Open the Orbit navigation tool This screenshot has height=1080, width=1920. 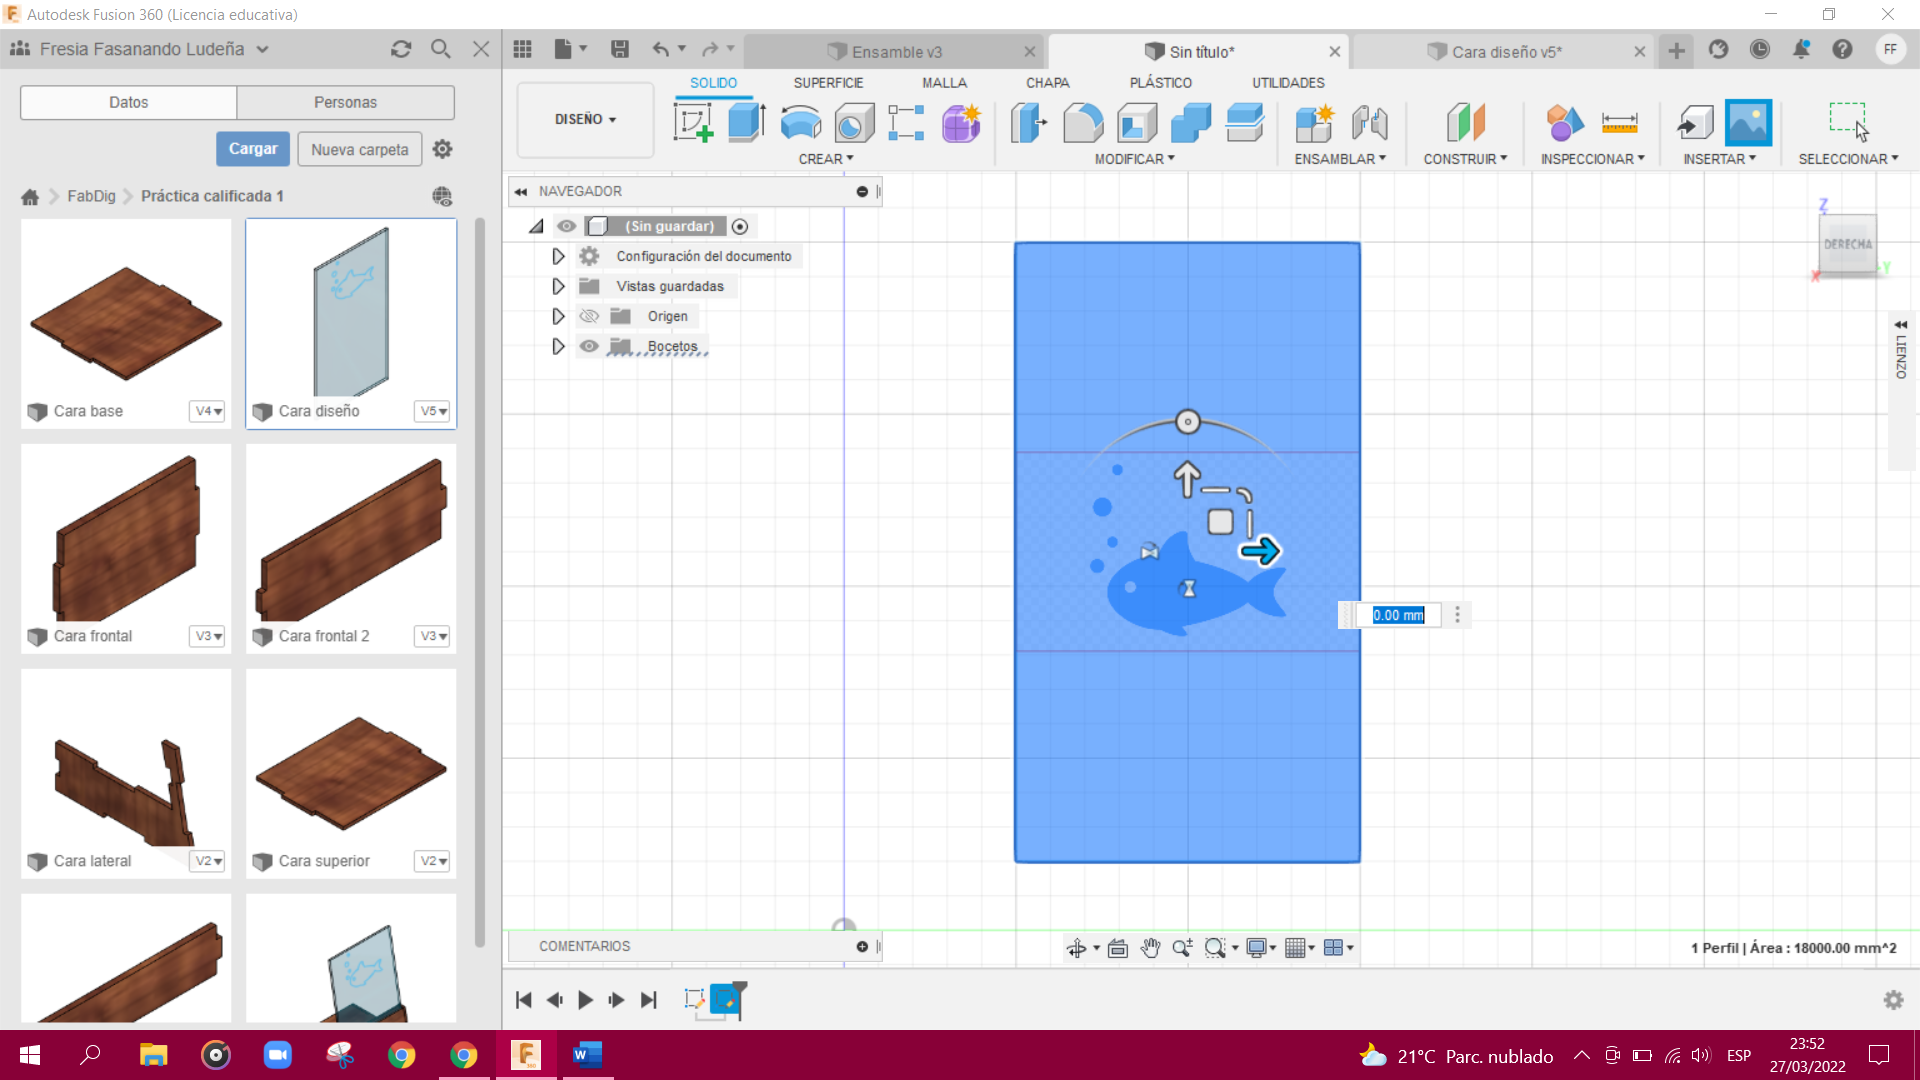(1076, 948)
